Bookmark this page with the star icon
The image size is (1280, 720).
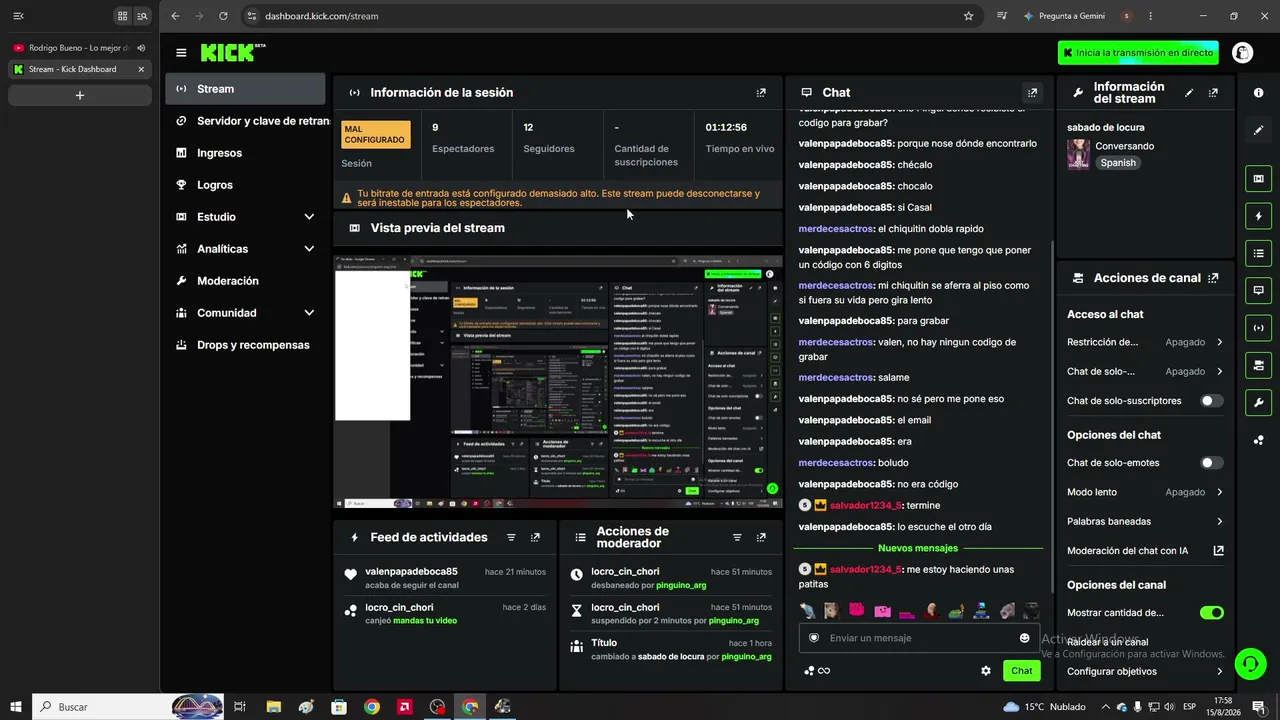coord(968,16)
